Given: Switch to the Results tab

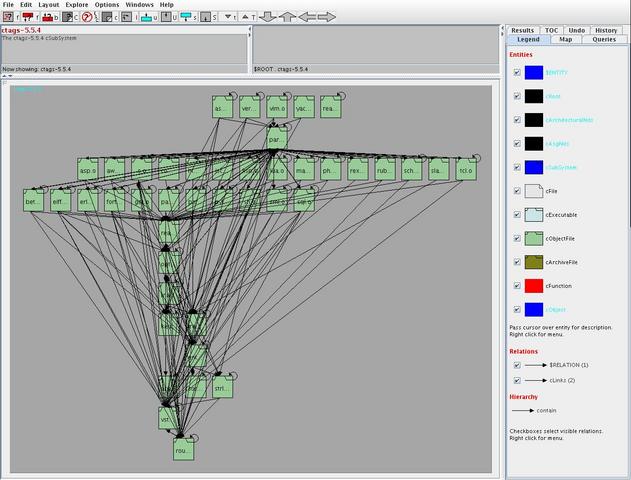Looking at the screenshot, I should 522,30.
